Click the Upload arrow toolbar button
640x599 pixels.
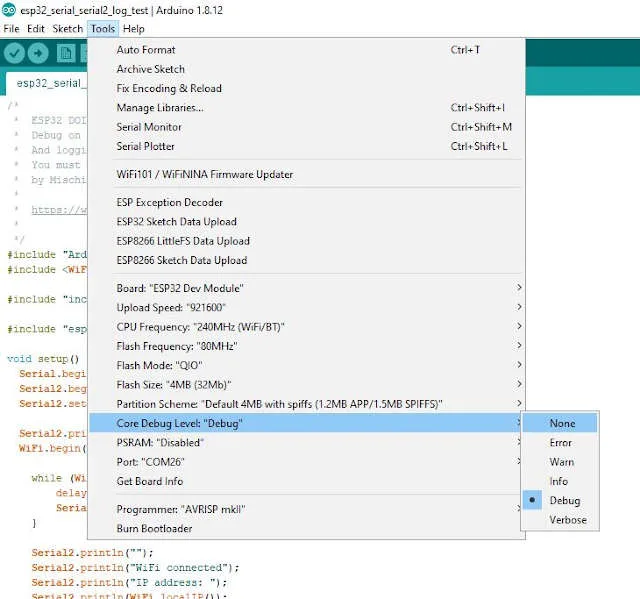pos(38,53)
